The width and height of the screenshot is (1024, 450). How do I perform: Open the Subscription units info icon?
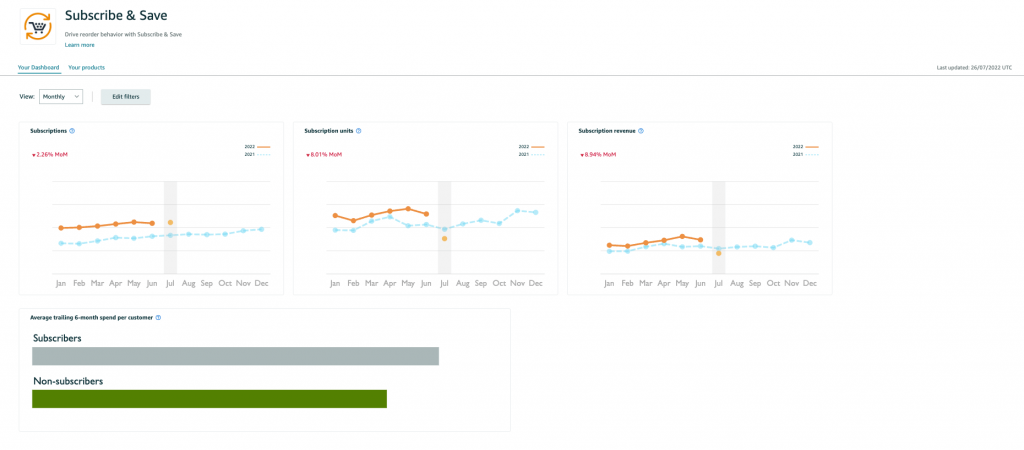(359, 131)
